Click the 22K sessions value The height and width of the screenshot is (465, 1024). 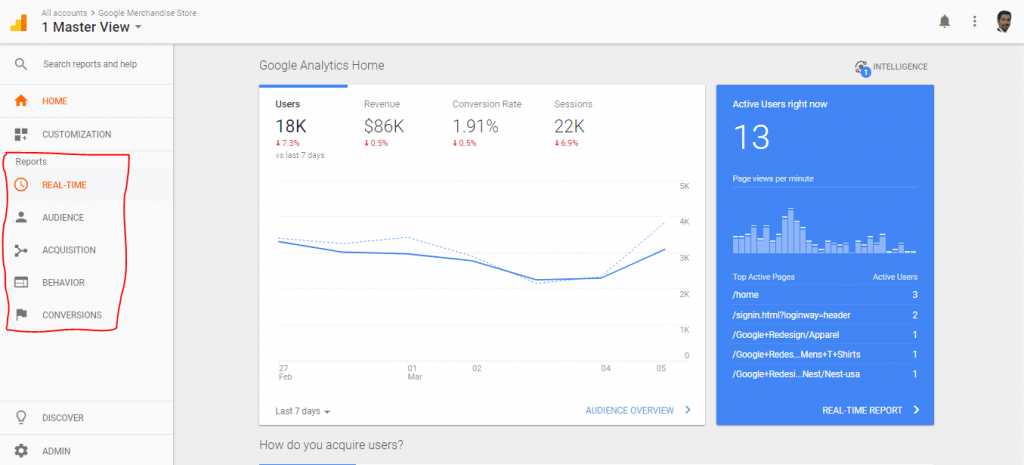tap(569, 126)
